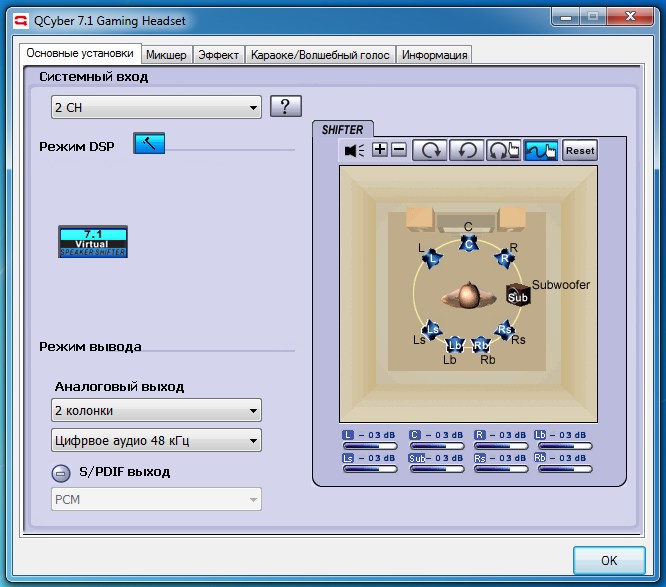Viewport: 666px width, 587px height.
Task: Open the Караоке/Волшебный голос tab
Action: [x=320, y=54]
